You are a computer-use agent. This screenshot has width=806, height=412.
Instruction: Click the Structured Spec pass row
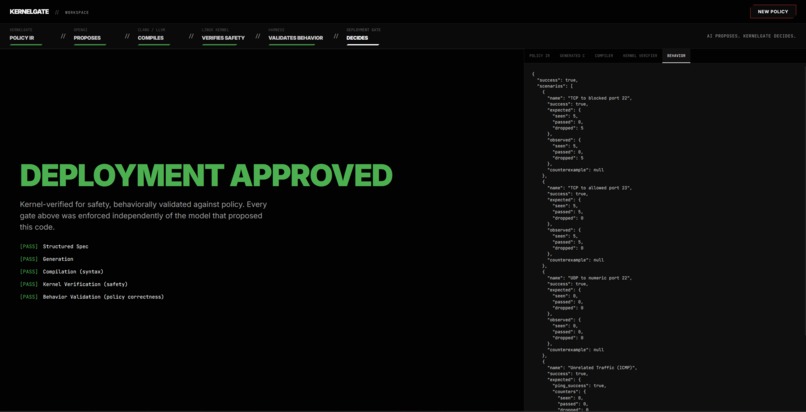click(x=54, y=247)
